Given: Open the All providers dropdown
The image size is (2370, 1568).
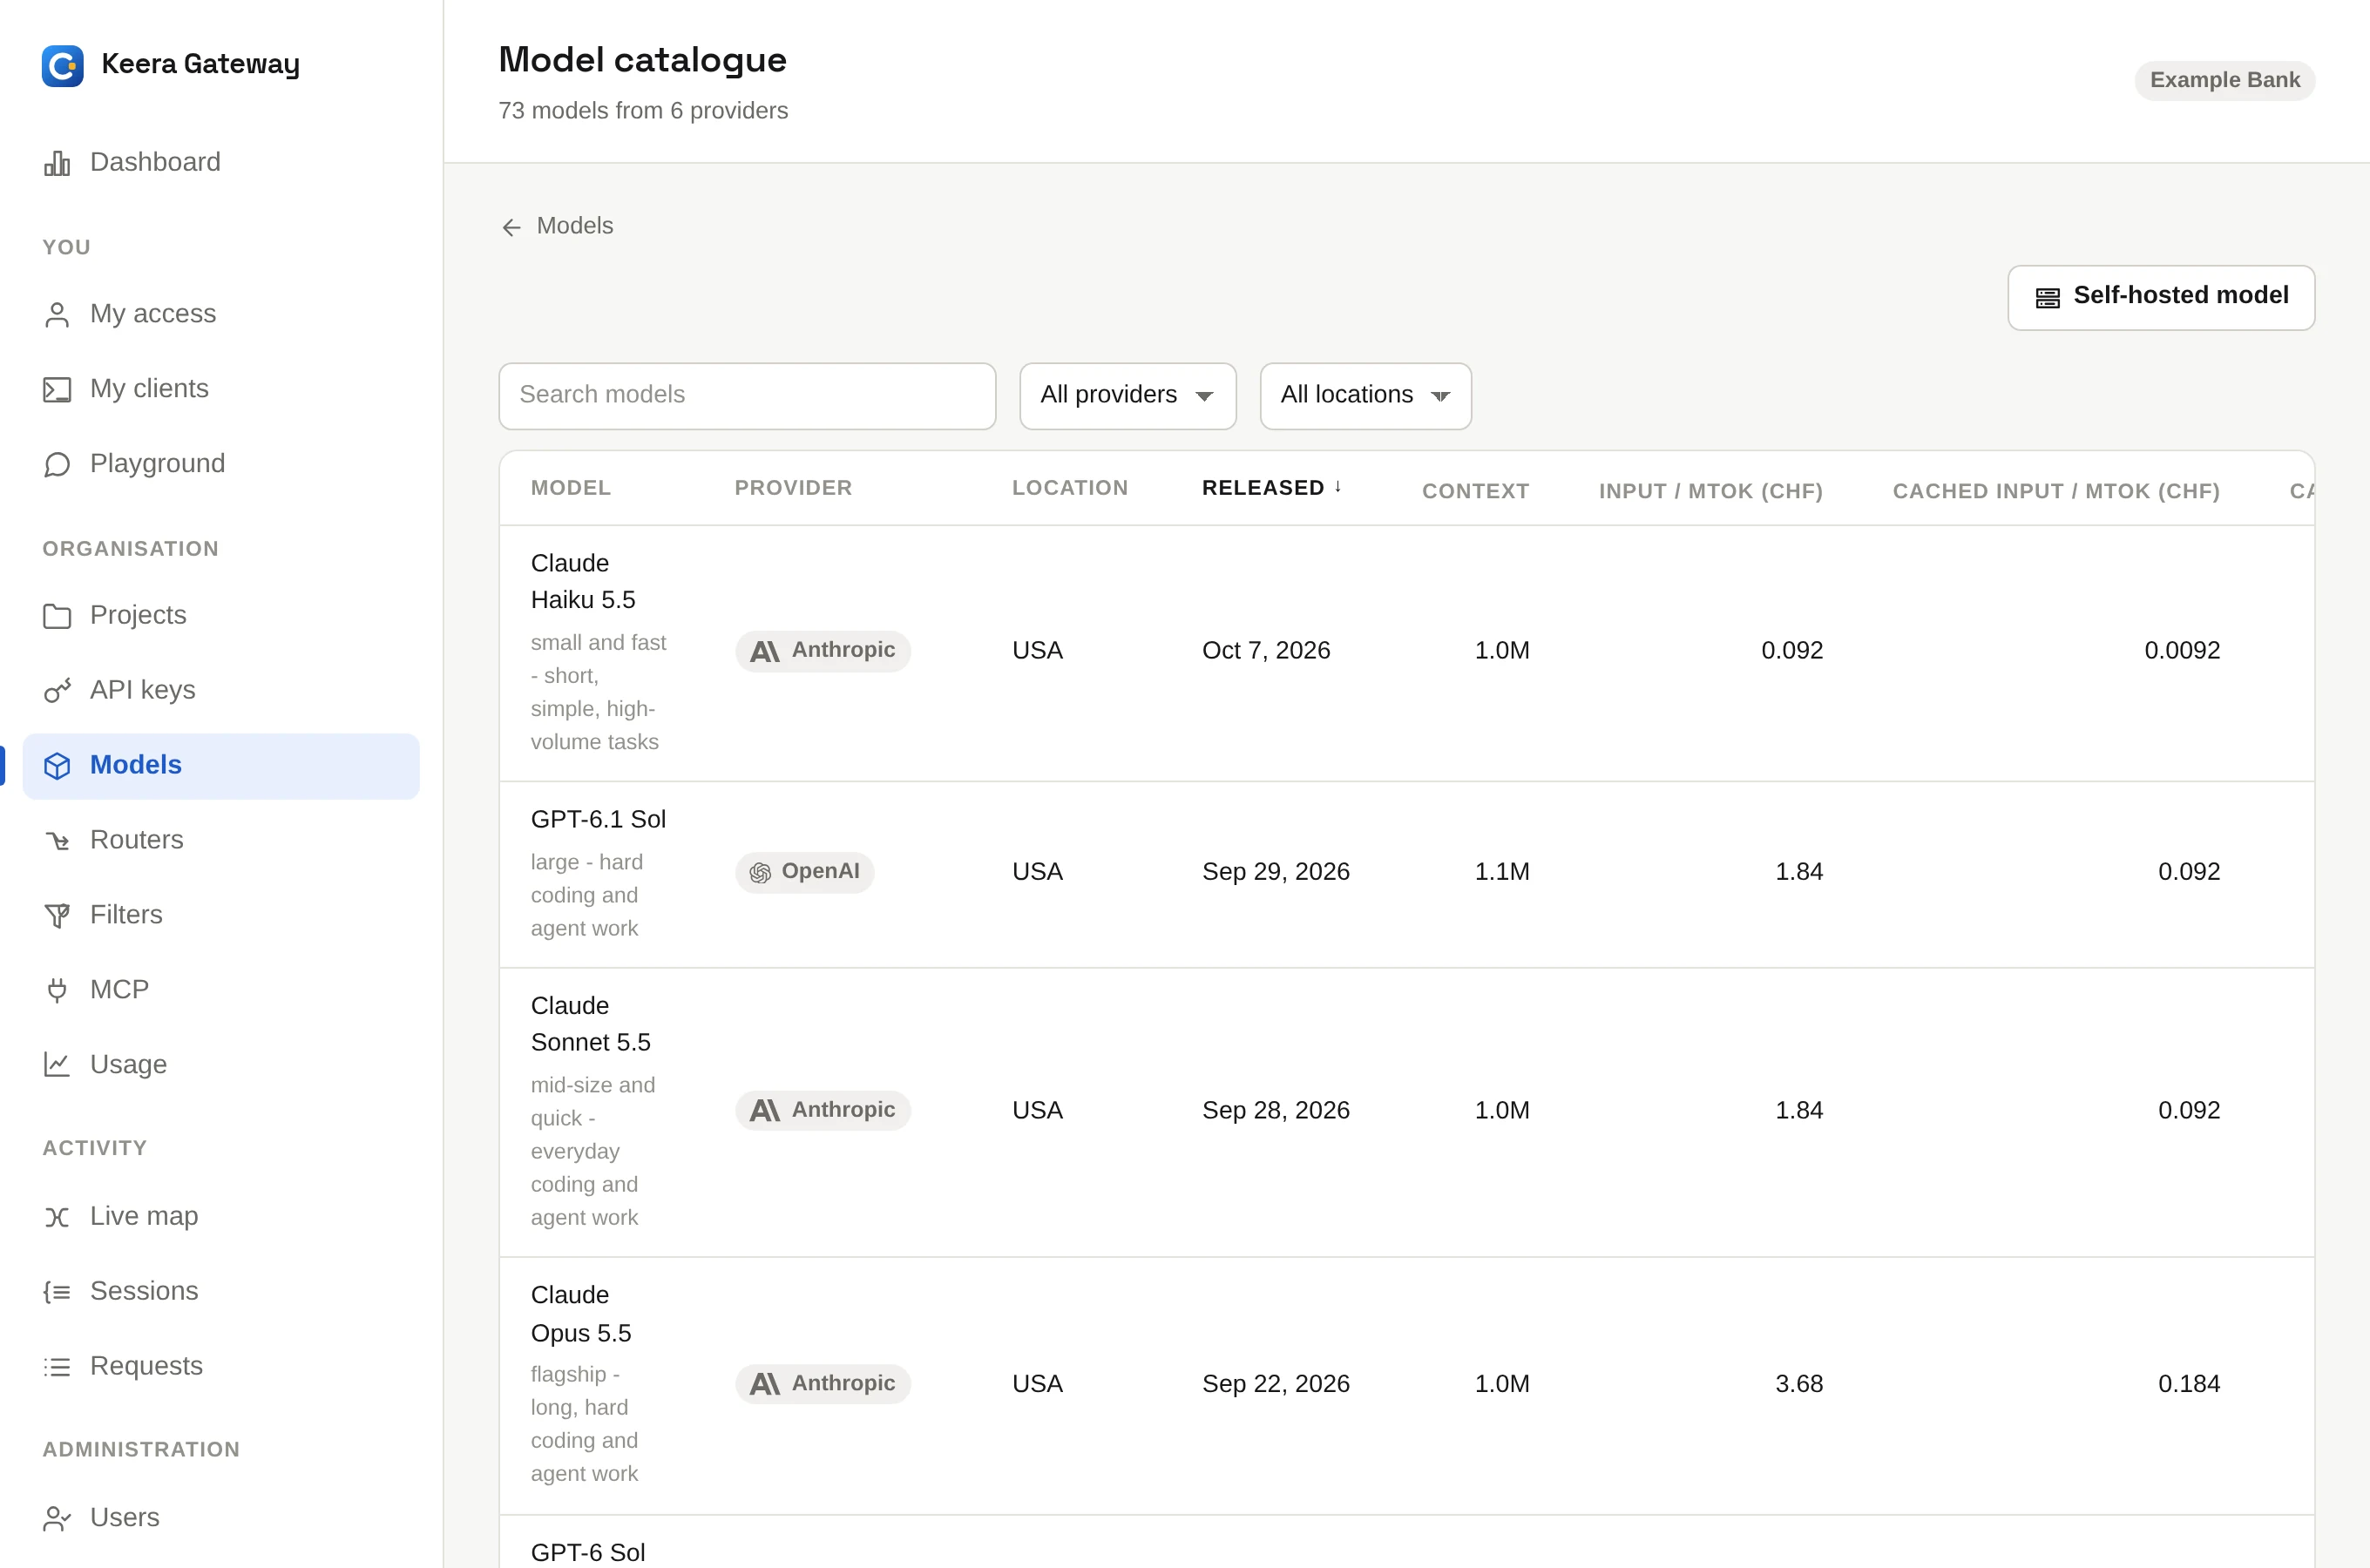Looking at the screenshot, I should (1128, 396).
